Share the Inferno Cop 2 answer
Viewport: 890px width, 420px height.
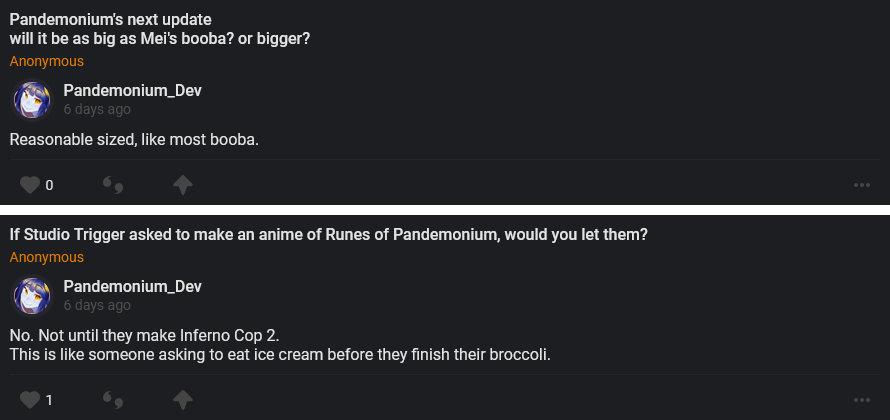182,400
